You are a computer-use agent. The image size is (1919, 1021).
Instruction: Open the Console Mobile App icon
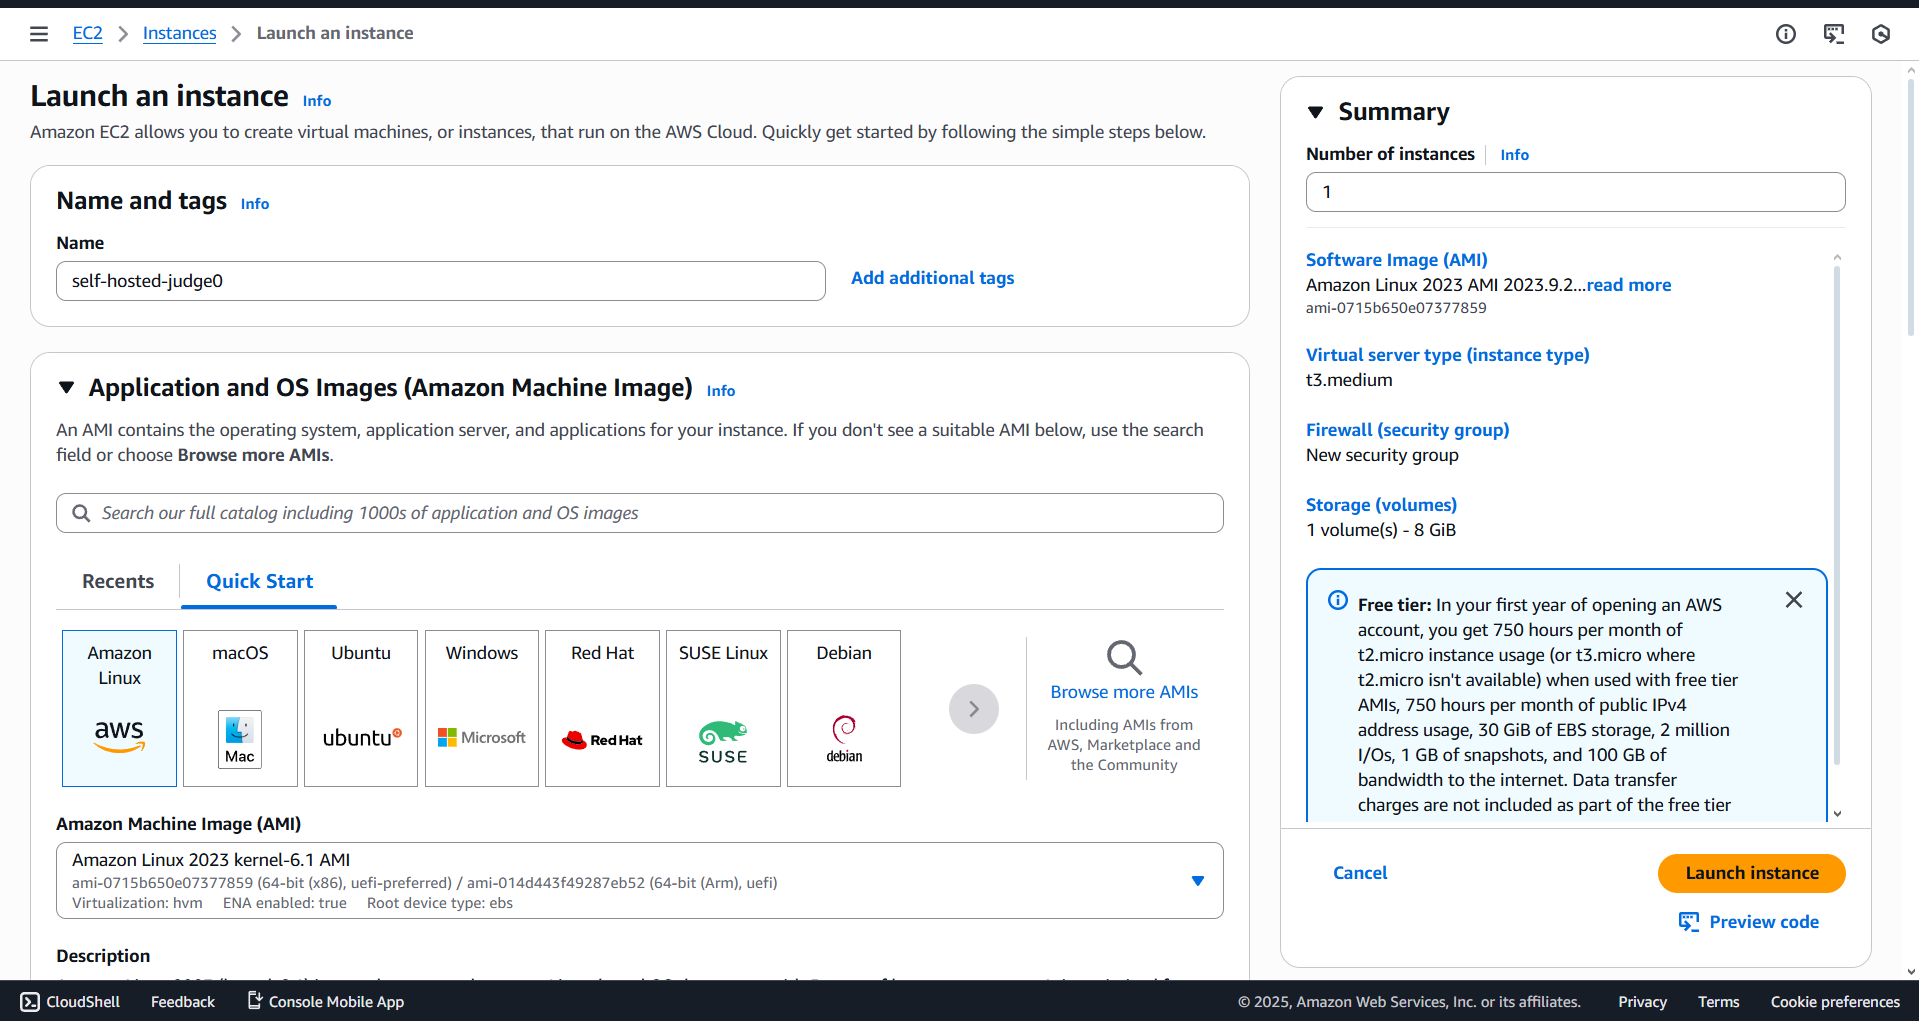254,1000
